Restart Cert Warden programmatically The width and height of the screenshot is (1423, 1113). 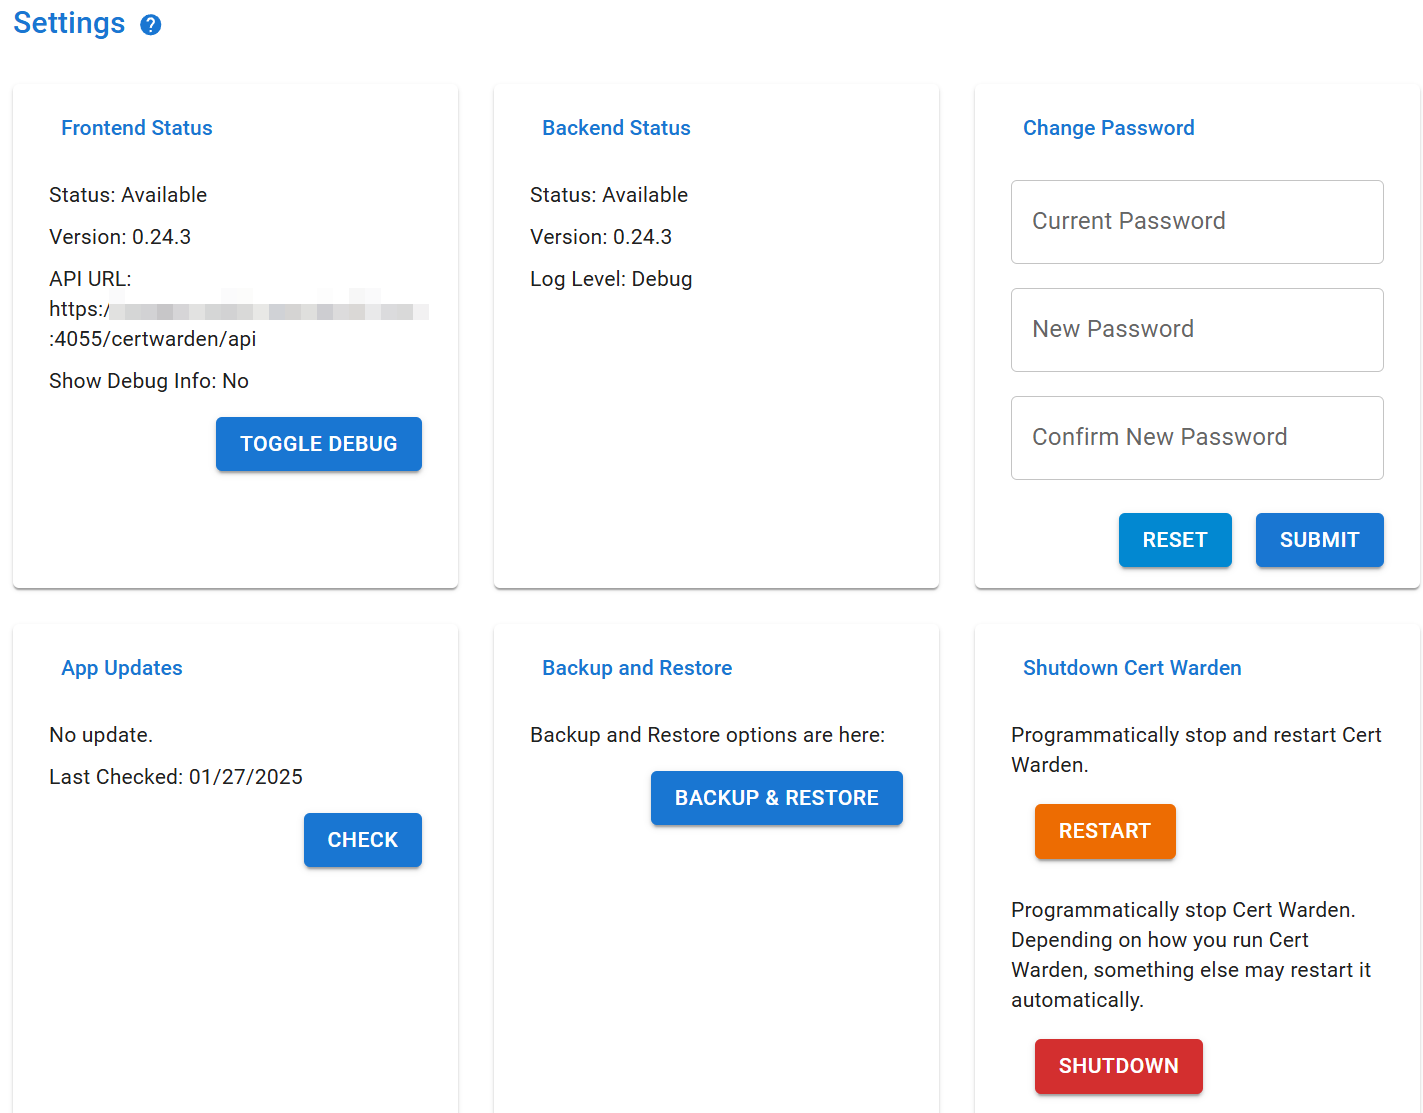[x=1104, y=831]
